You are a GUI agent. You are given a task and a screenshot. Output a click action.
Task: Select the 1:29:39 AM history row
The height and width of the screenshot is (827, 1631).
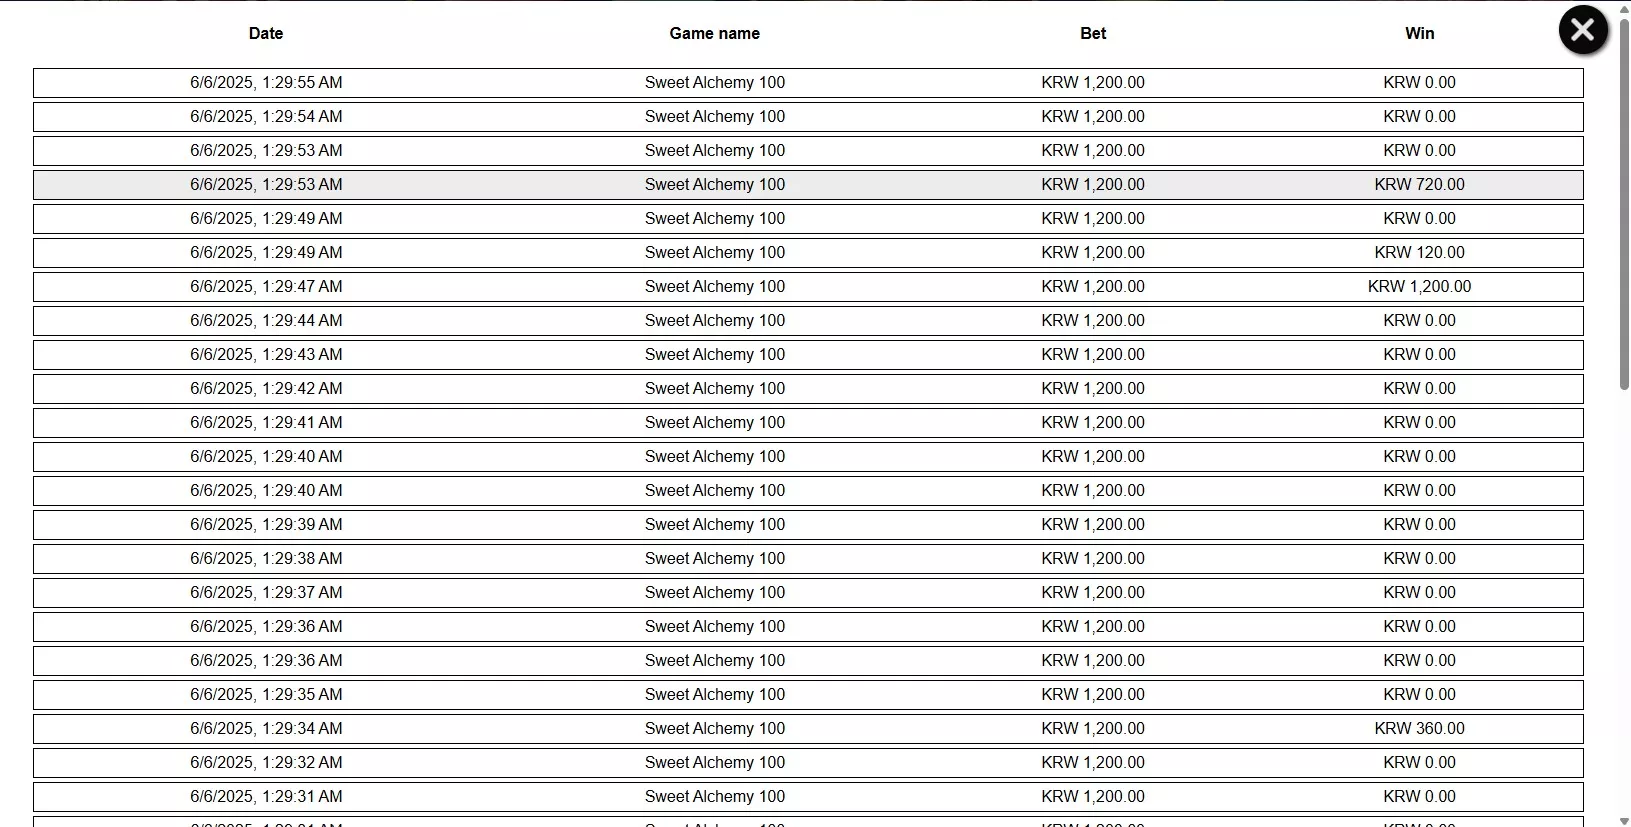(808, 525)
